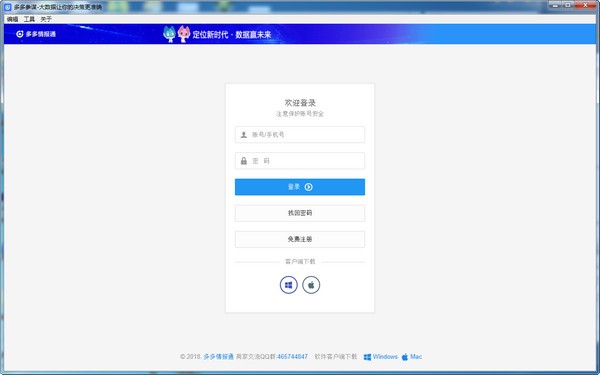Screen dimensions: 600x375
Task: Open the 工具 menu
Action: 29,19
